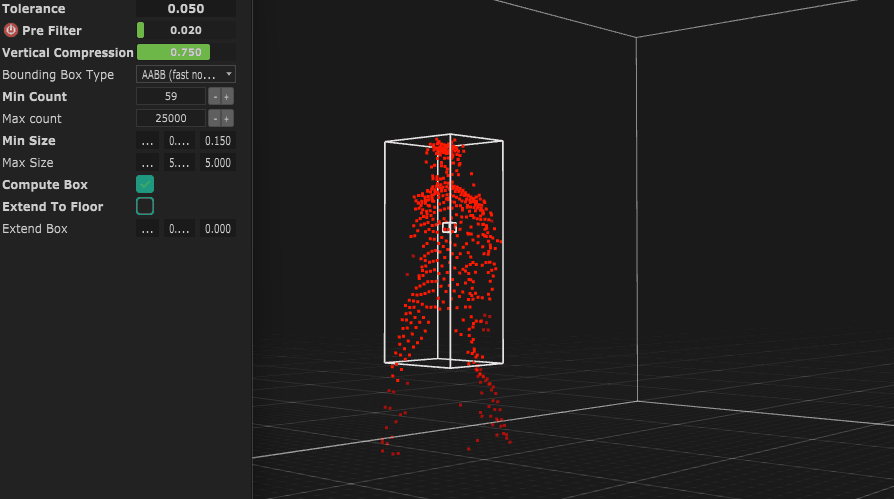Click the first Min Size value field
This screenshot has height=499, width=894.
pos(148,141)
